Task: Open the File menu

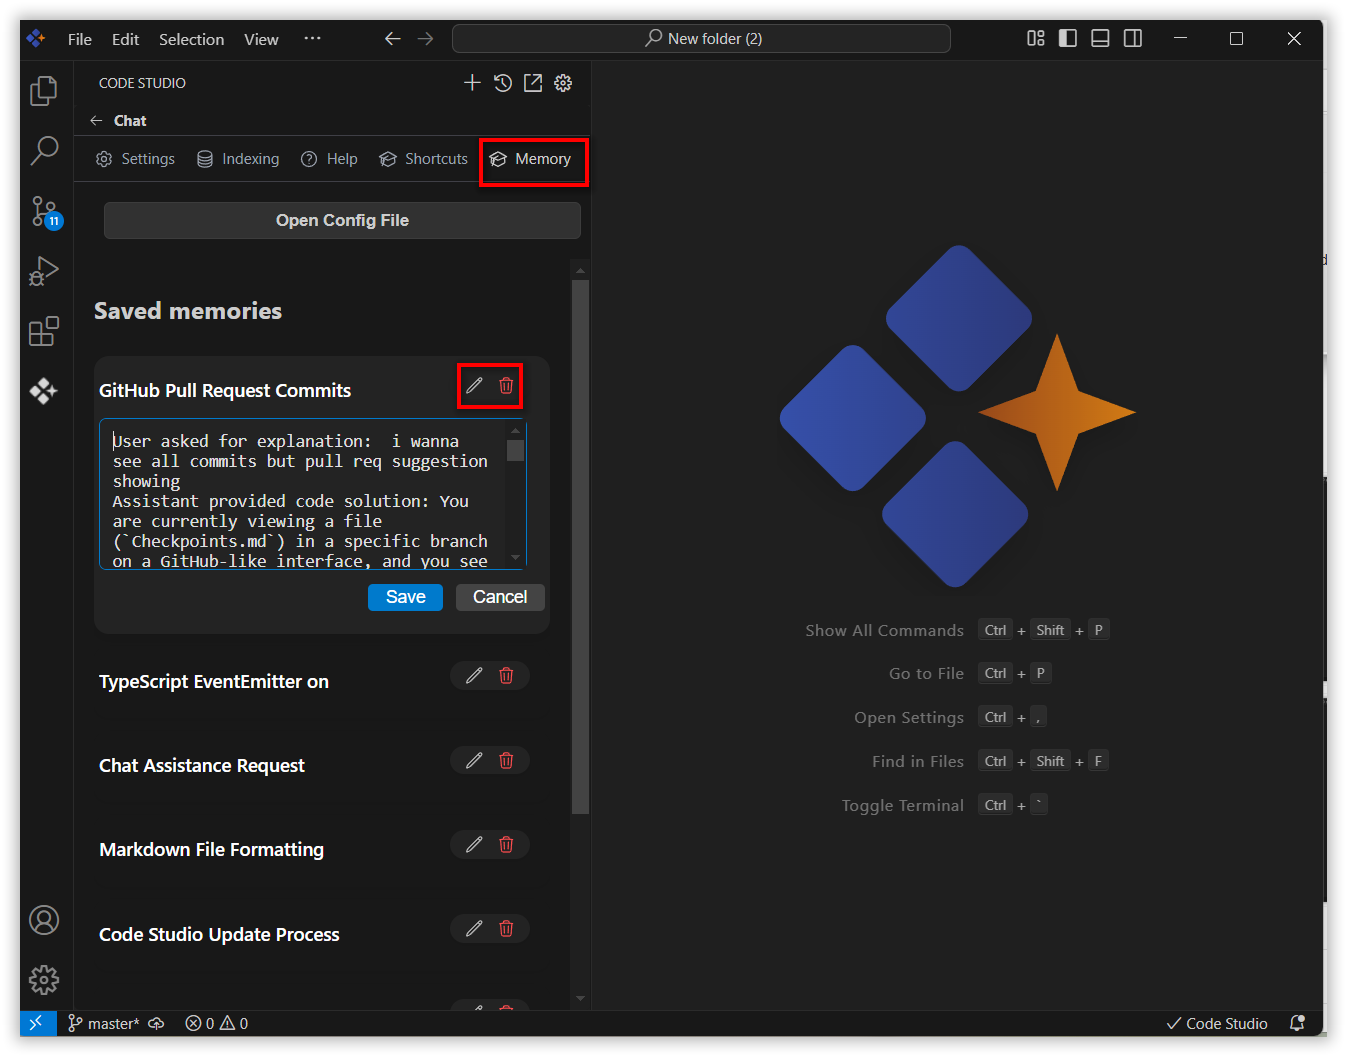Action: click(80, 39)
